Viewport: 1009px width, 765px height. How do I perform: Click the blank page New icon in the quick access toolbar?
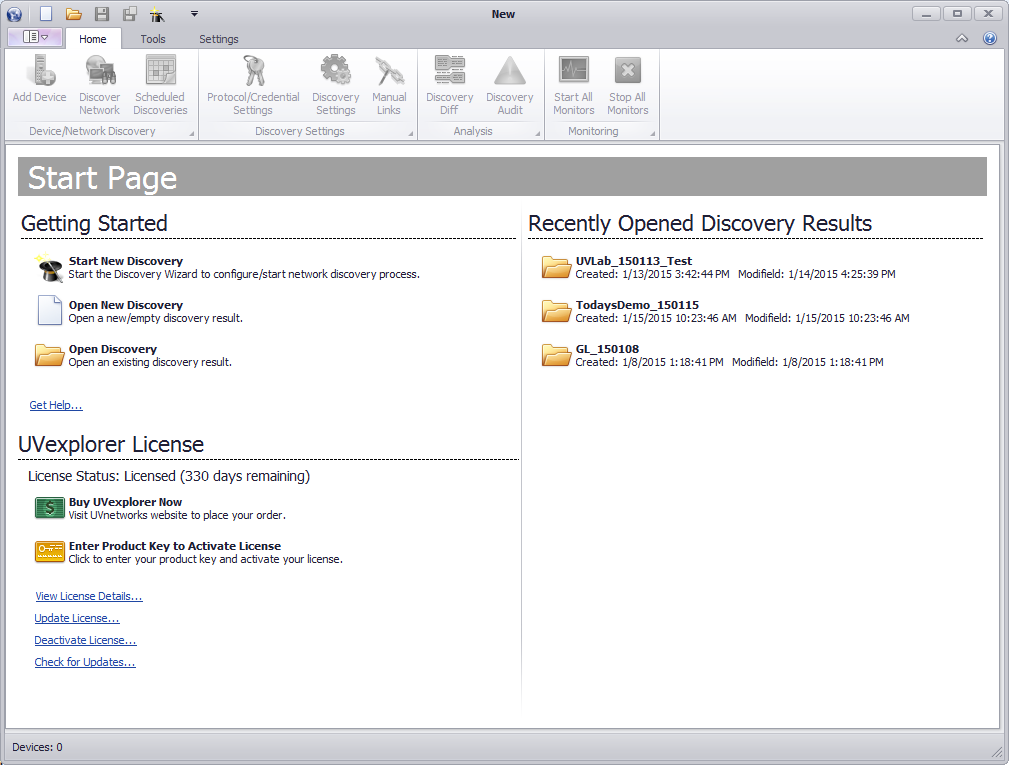[x=46, y=14]
